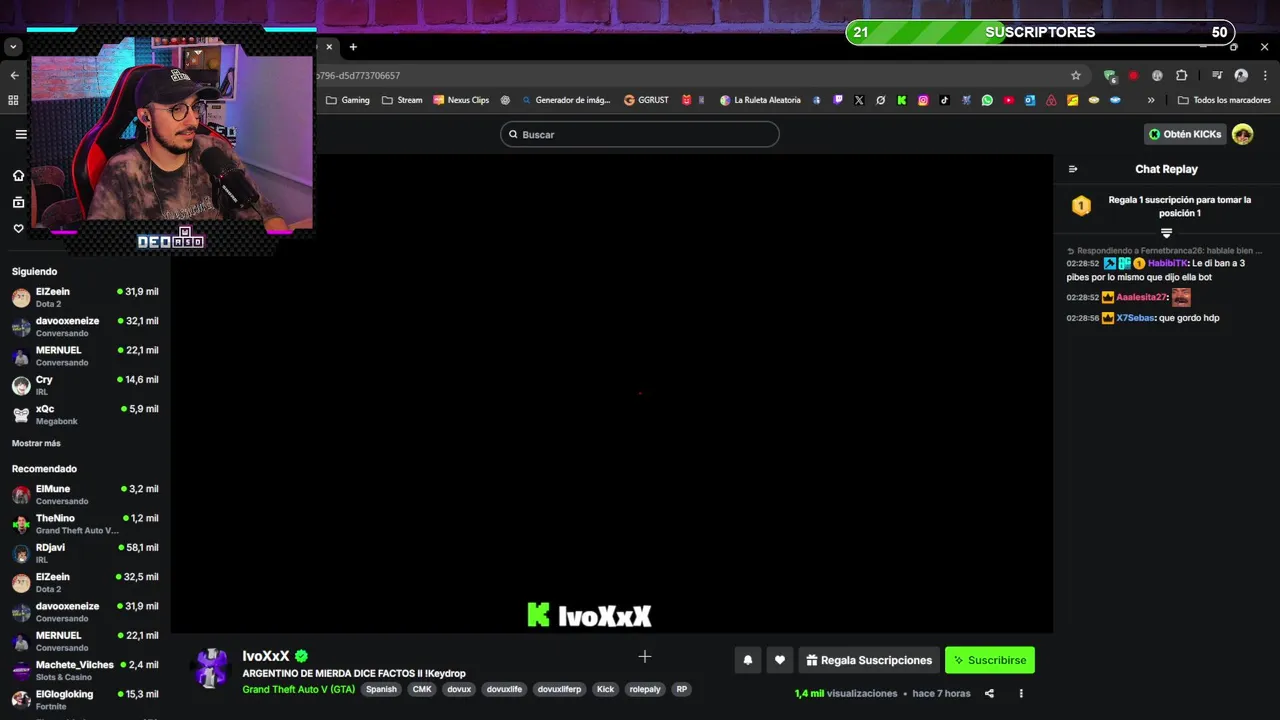Open the Chrome profile avatar

tap(1241, 75)
